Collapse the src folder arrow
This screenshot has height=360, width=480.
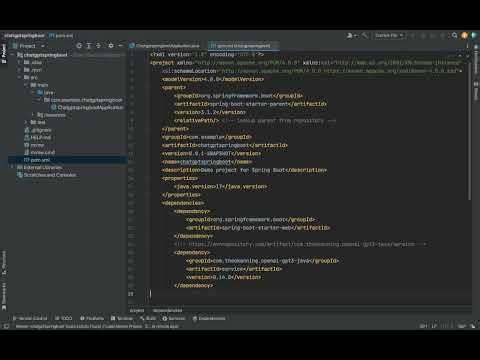click(x=19, y=77)
